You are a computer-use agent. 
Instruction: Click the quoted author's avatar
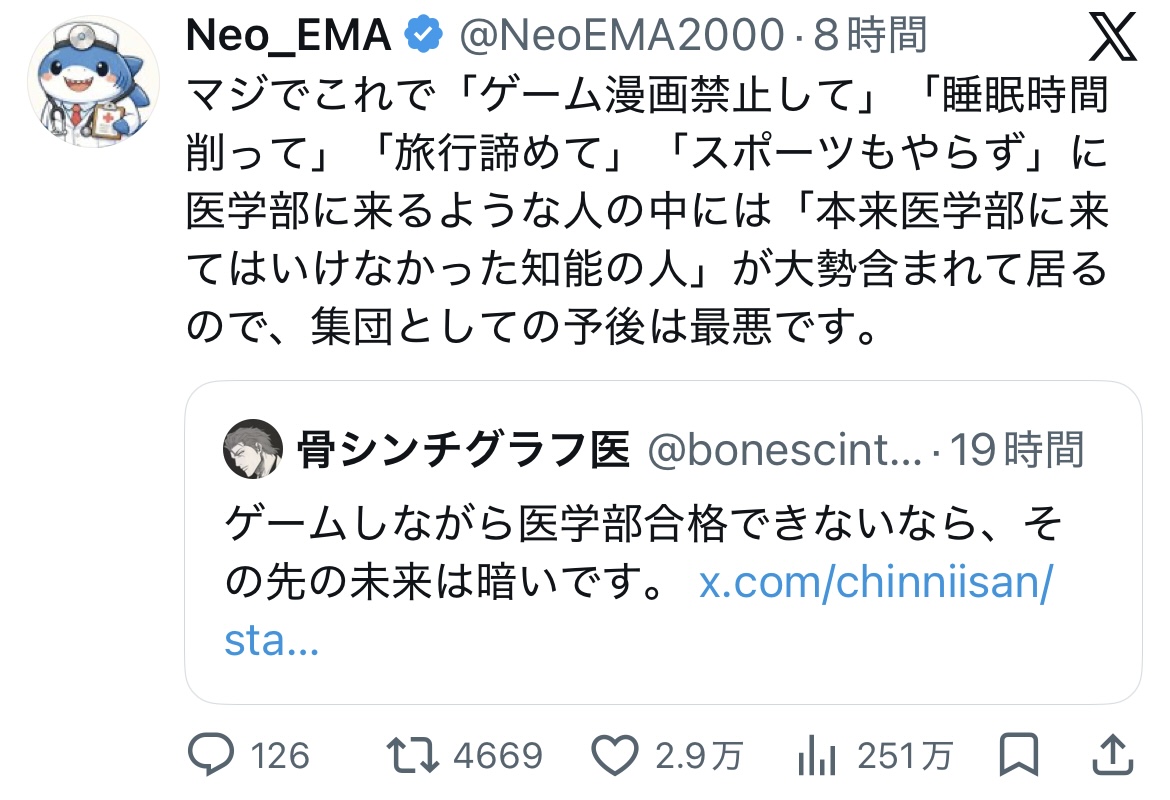click(253, 449)
